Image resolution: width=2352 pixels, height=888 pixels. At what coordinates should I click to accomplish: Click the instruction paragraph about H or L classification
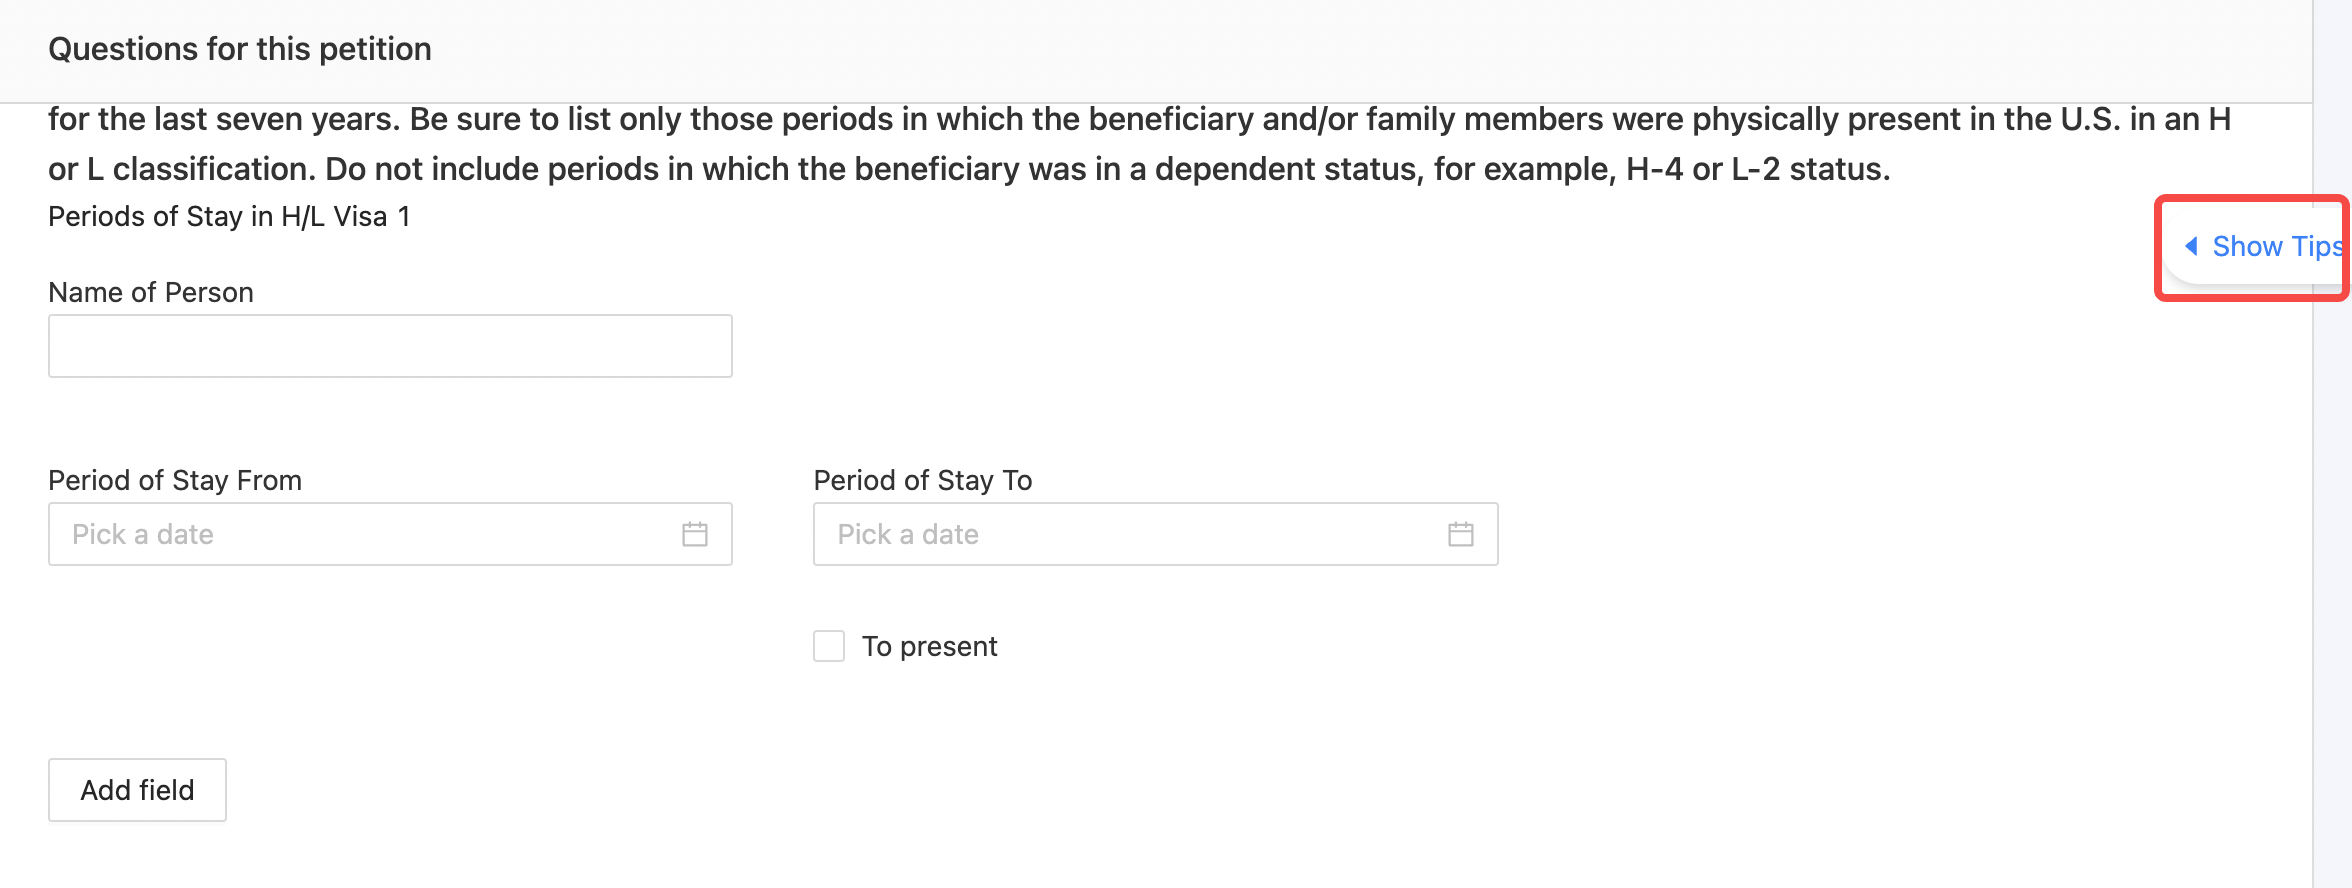(1140, 144)
